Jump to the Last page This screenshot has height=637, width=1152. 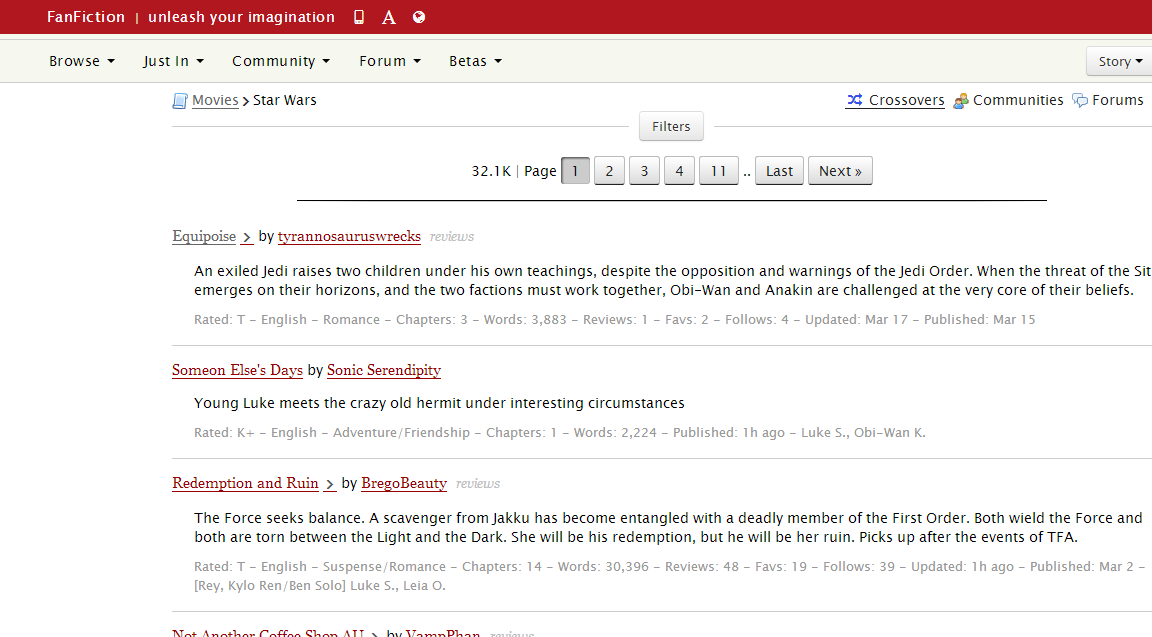tap(779, 170)
